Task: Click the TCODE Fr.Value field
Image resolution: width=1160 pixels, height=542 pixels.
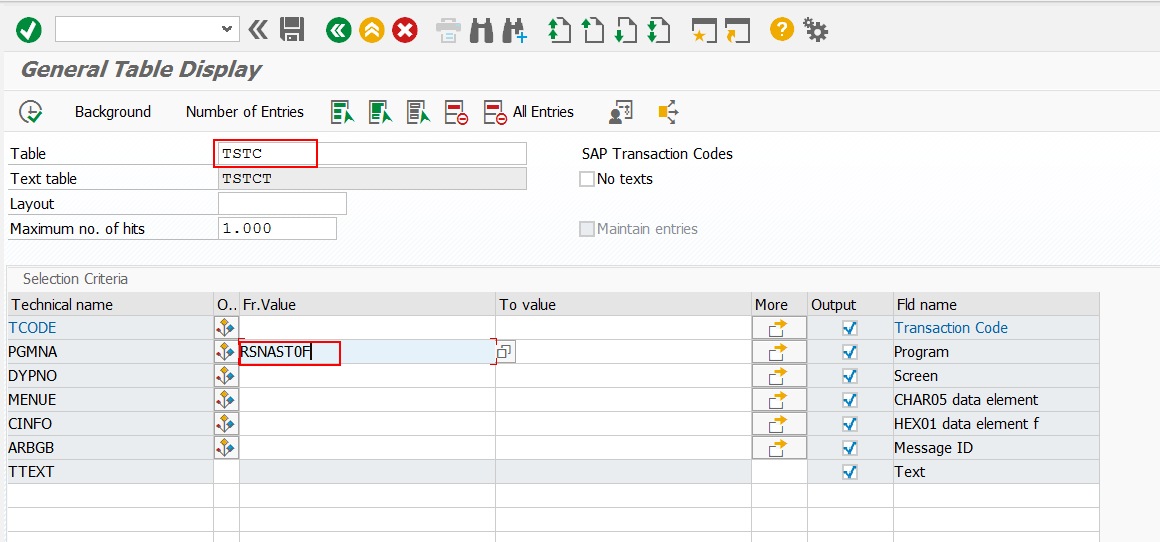Action: pos(368,328)
